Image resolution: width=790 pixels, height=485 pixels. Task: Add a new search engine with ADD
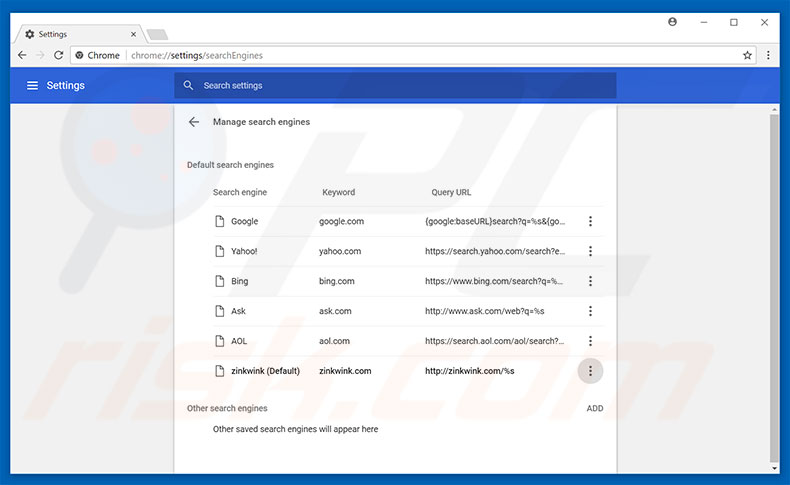[595, 408]
